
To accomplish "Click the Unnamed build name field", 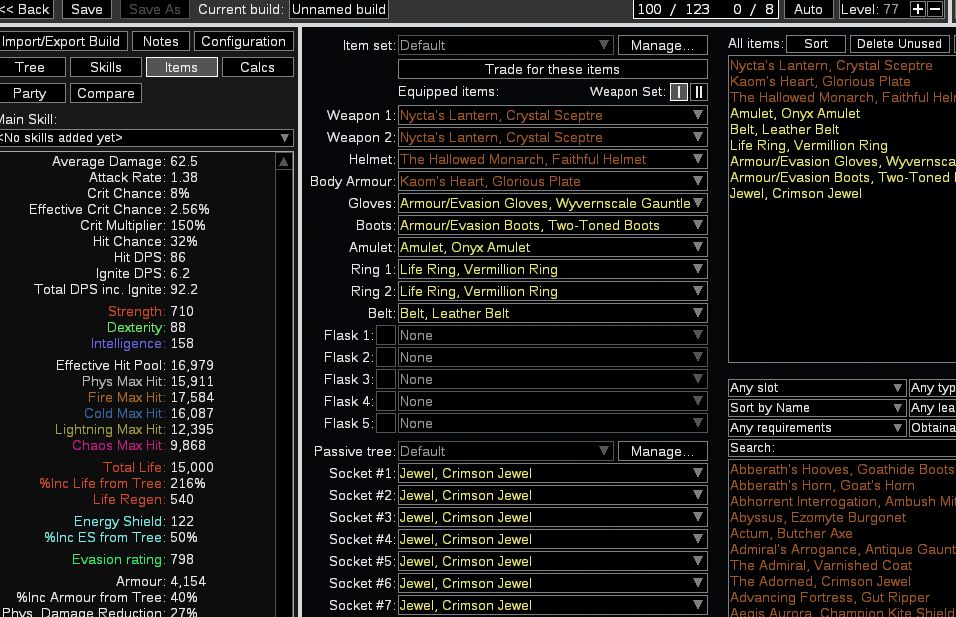I will point(339,9).
